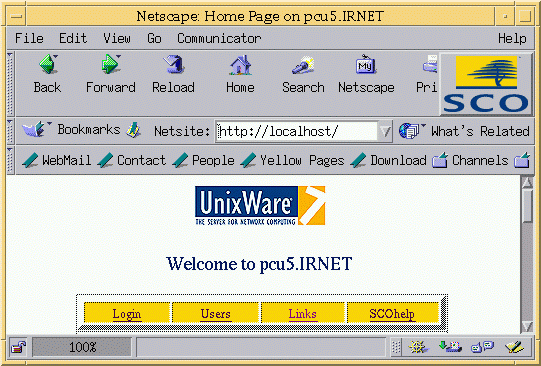Open the Mailbox icon in component bar

pyautogui.click(x=450, y=347)
